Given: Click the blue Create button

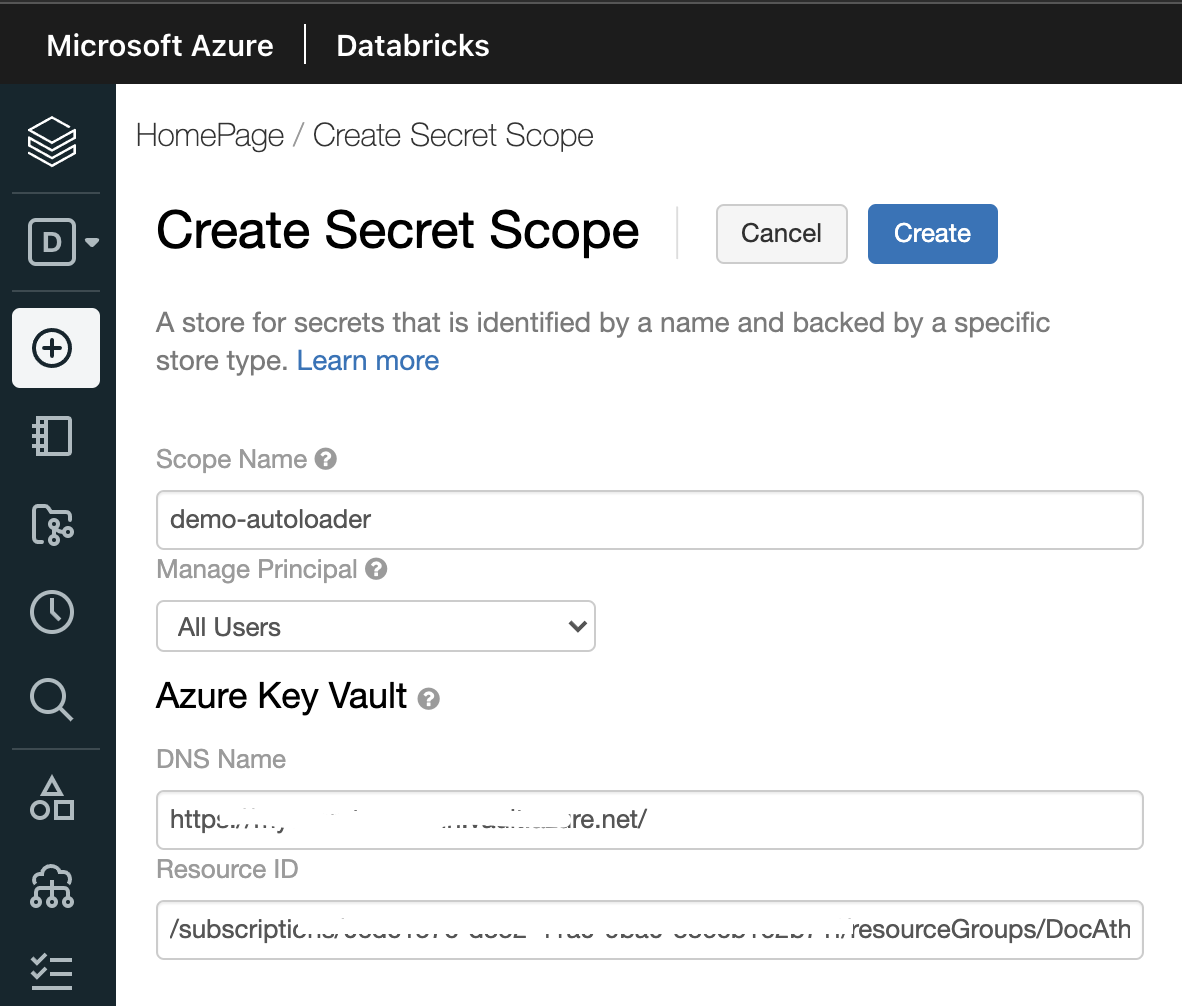Looking at the screenshot, I should click(x=932, y=234).
